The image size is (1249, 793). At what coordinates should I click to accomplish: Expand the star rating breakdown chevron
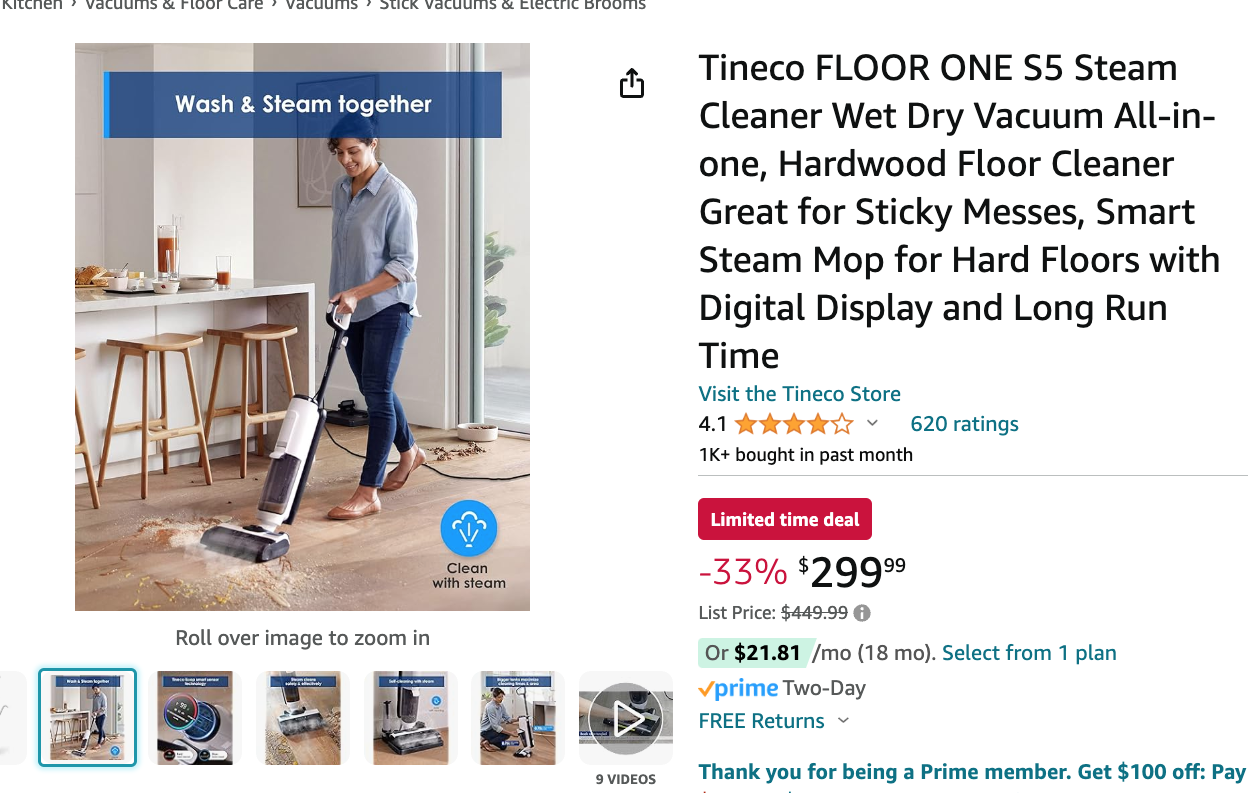click(872, 423)
